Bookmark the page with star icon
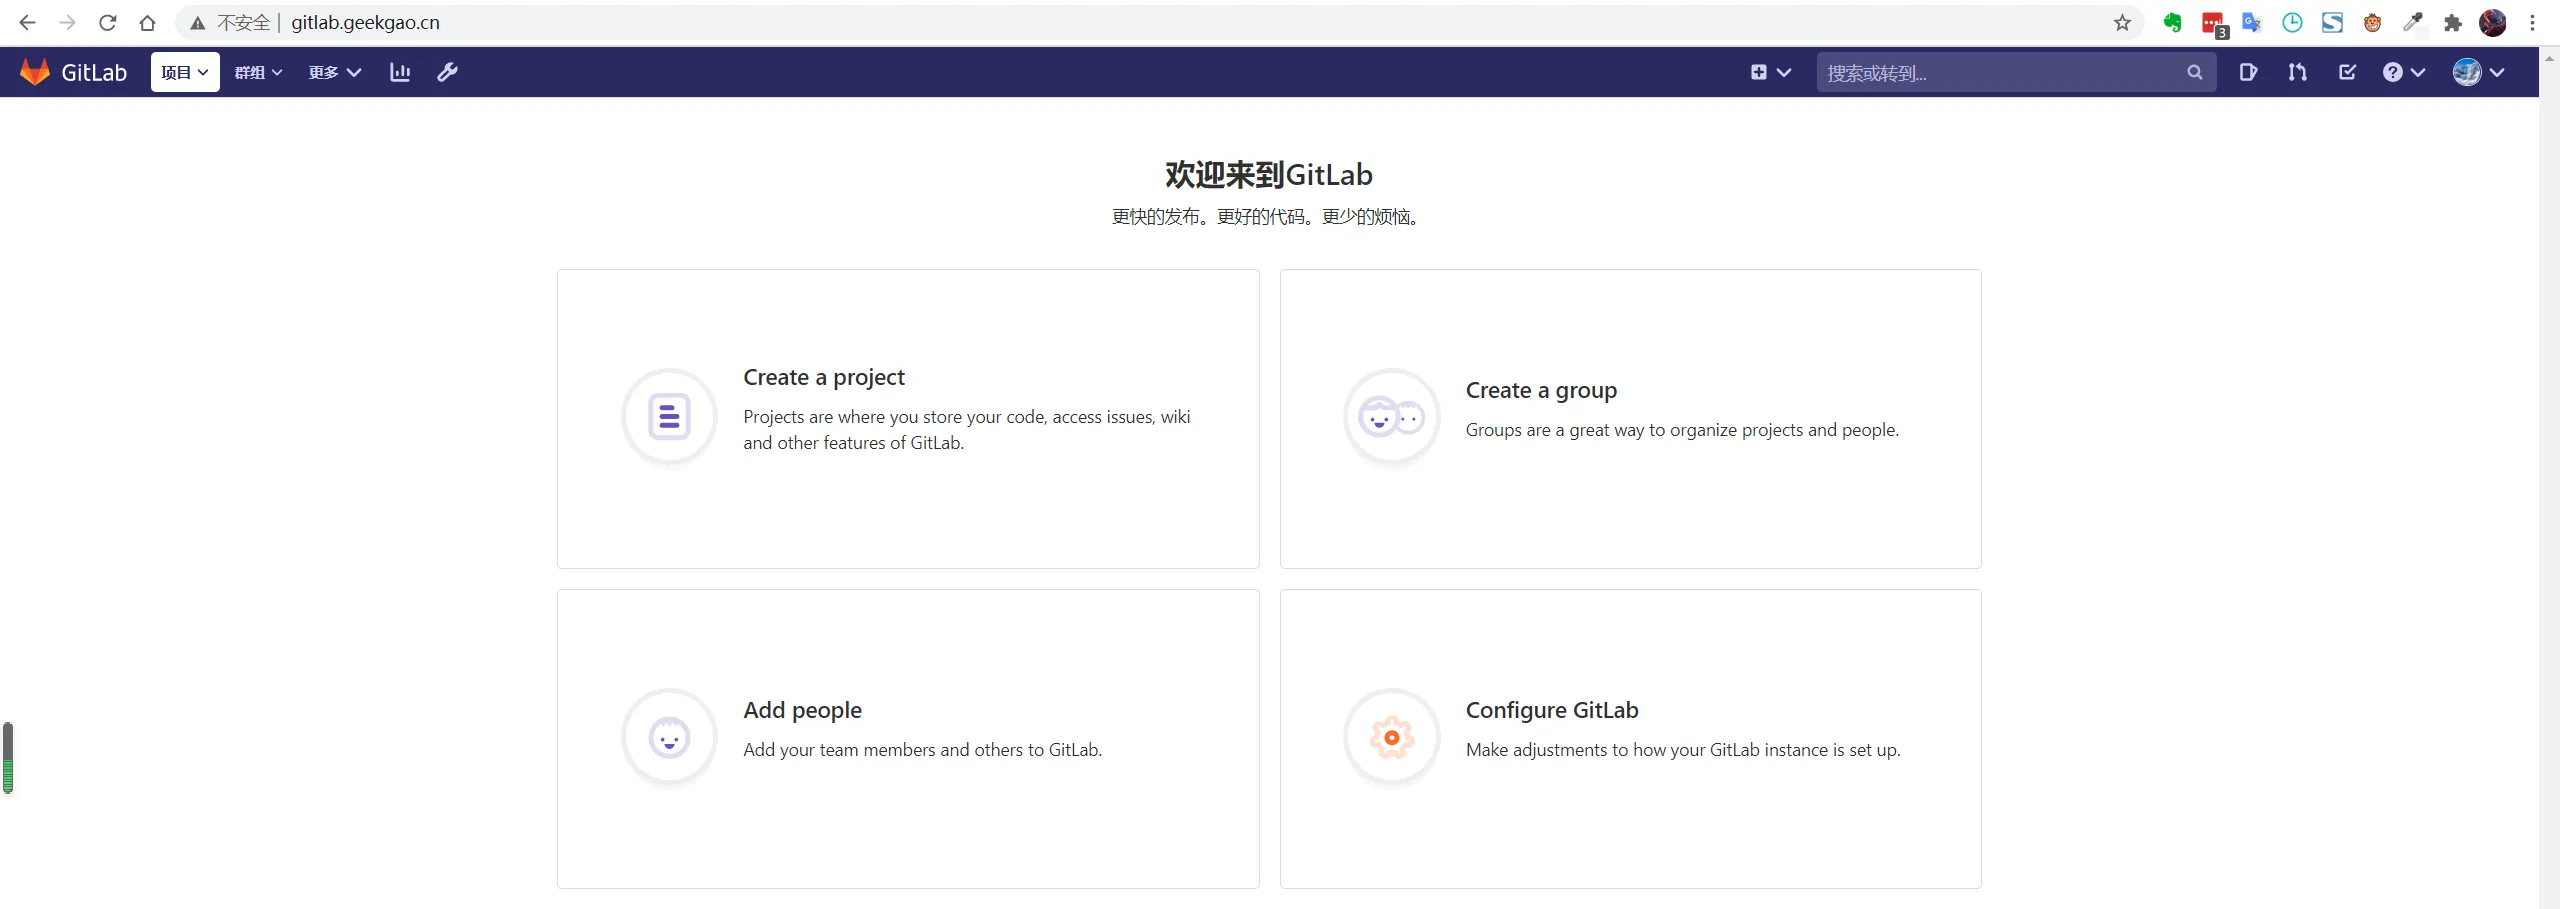The image size is (2560, 909). coord(2122,22)
